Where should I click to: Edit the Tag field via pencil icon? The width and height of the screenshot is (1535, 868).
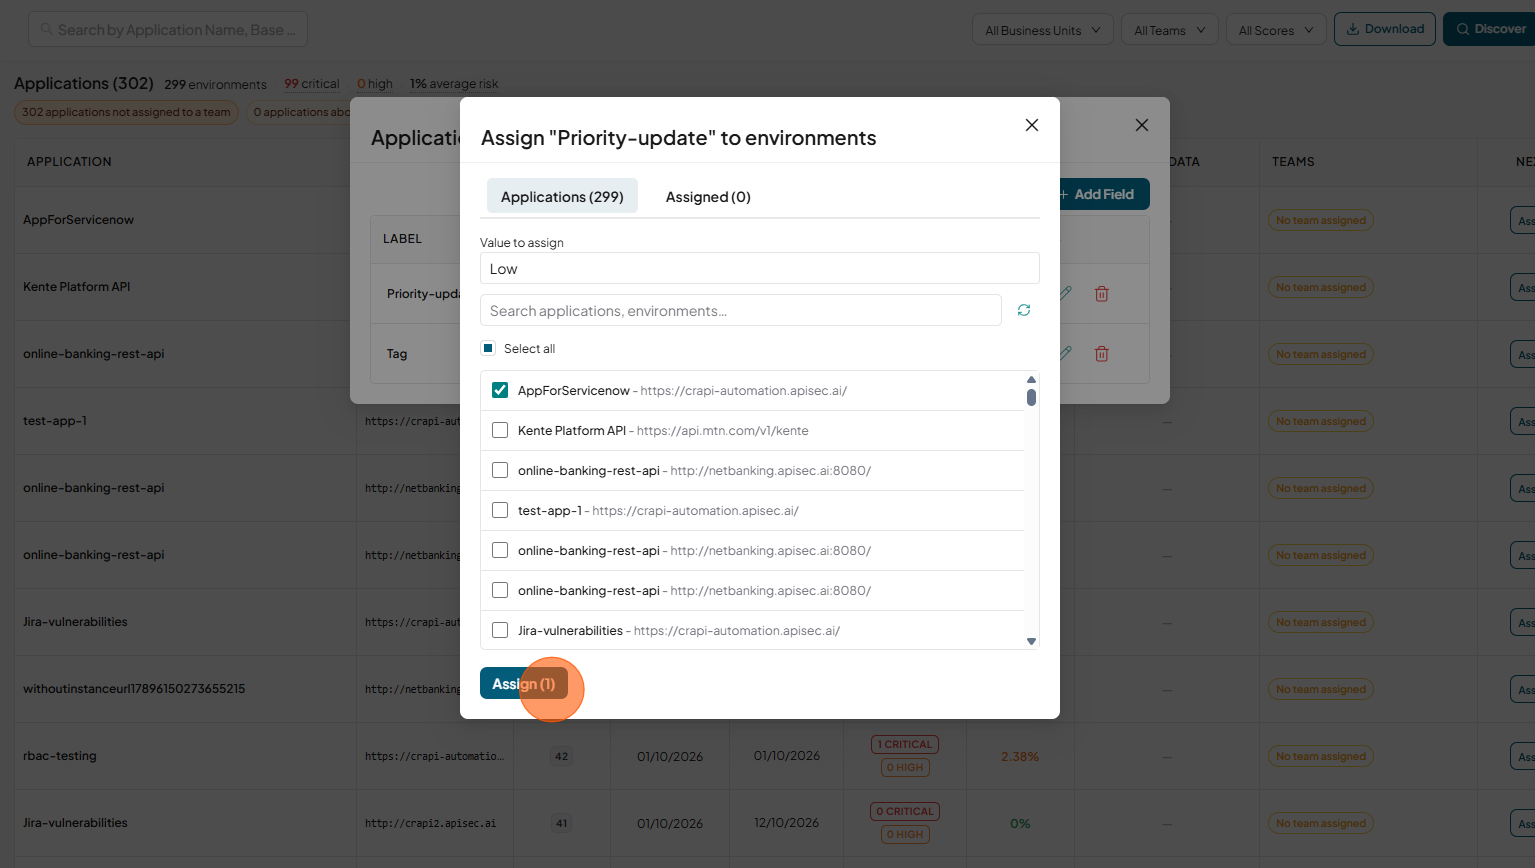1066,353
